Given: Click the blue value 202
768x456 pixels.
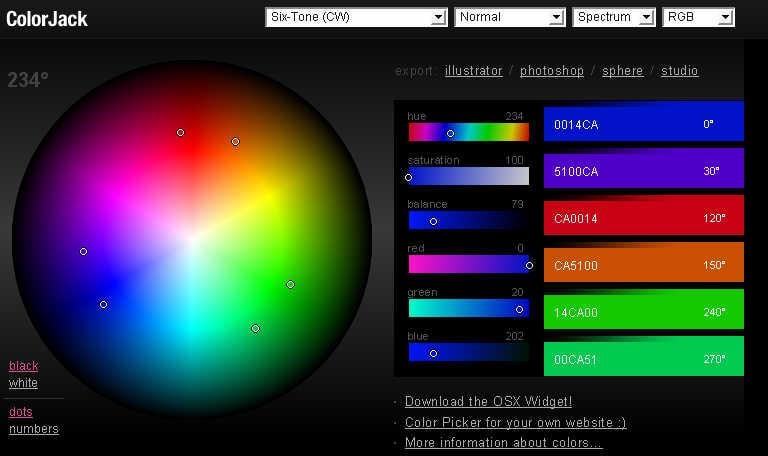Looking at the screenshot, I should point(514,336).
